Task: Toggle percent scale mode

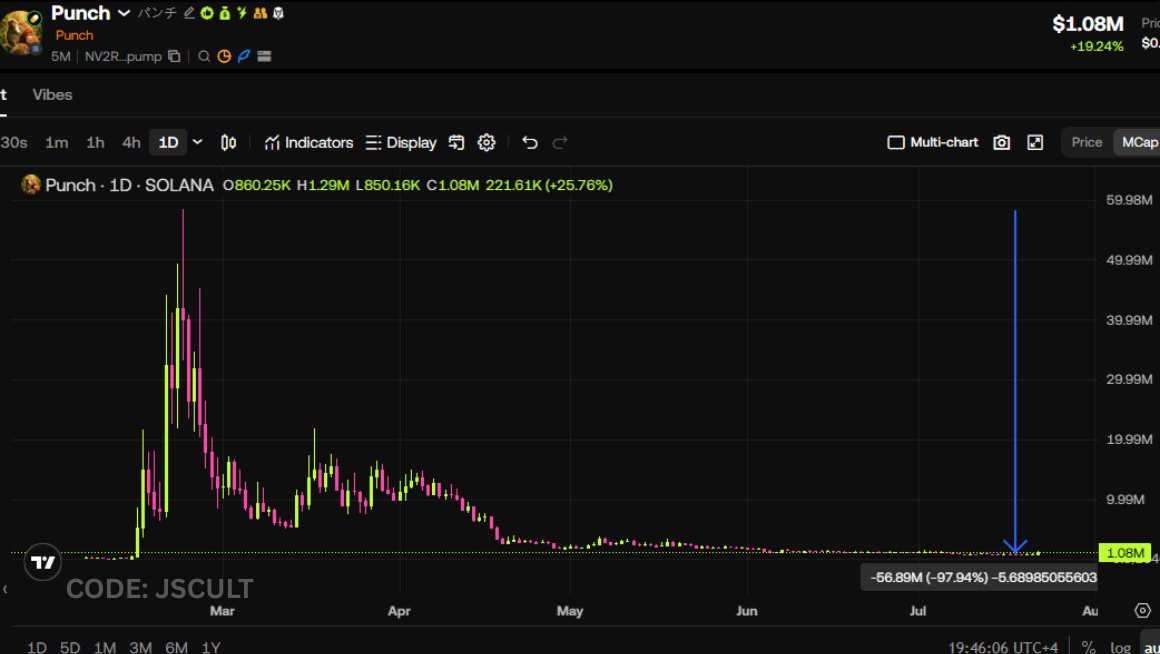Action: (1088, 647)
